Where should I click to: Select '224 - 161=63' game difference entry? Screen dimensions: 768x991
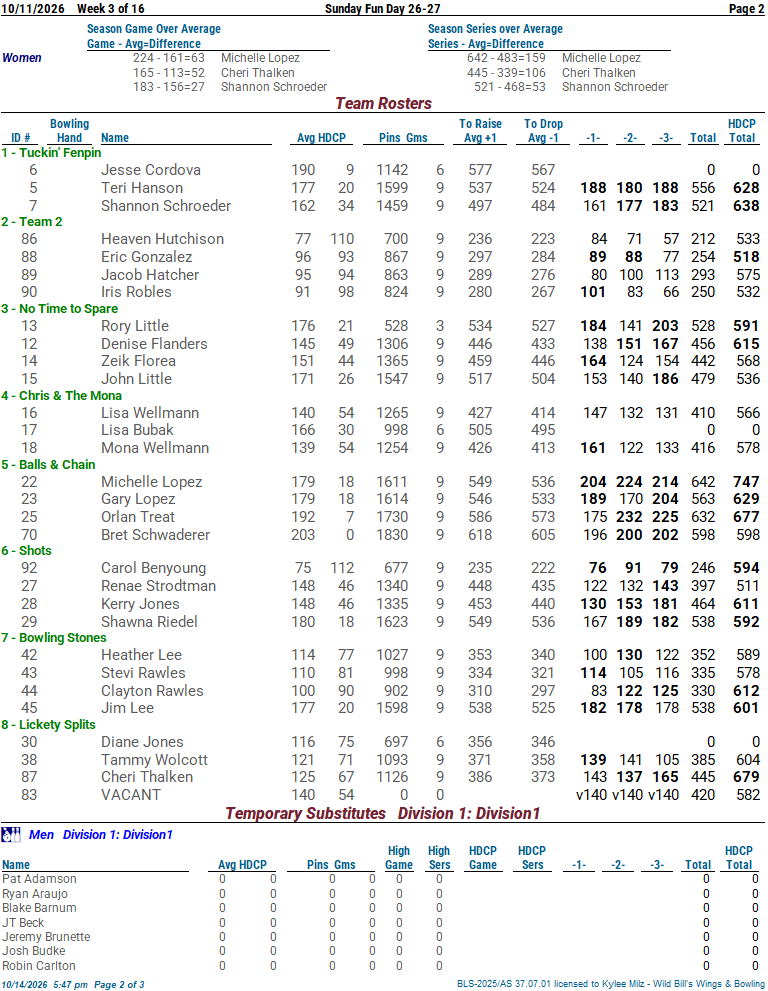pyautogui.click(x=169, y=58)
